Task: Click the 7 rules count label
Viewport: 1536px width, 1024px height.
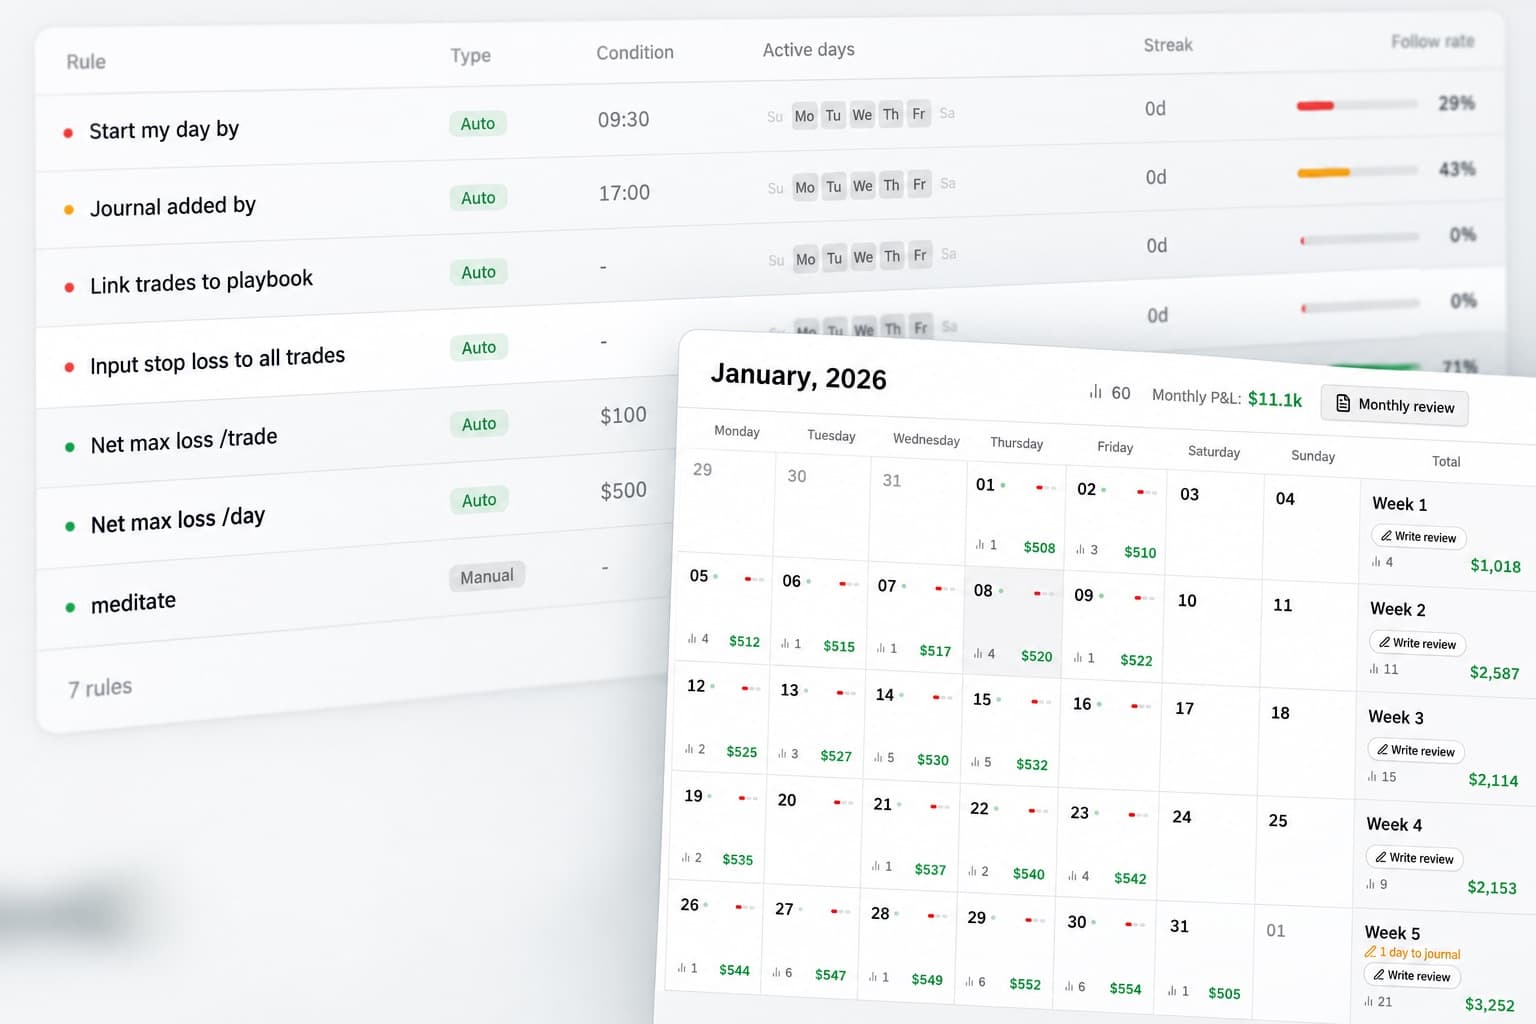Action: point(100,688)
